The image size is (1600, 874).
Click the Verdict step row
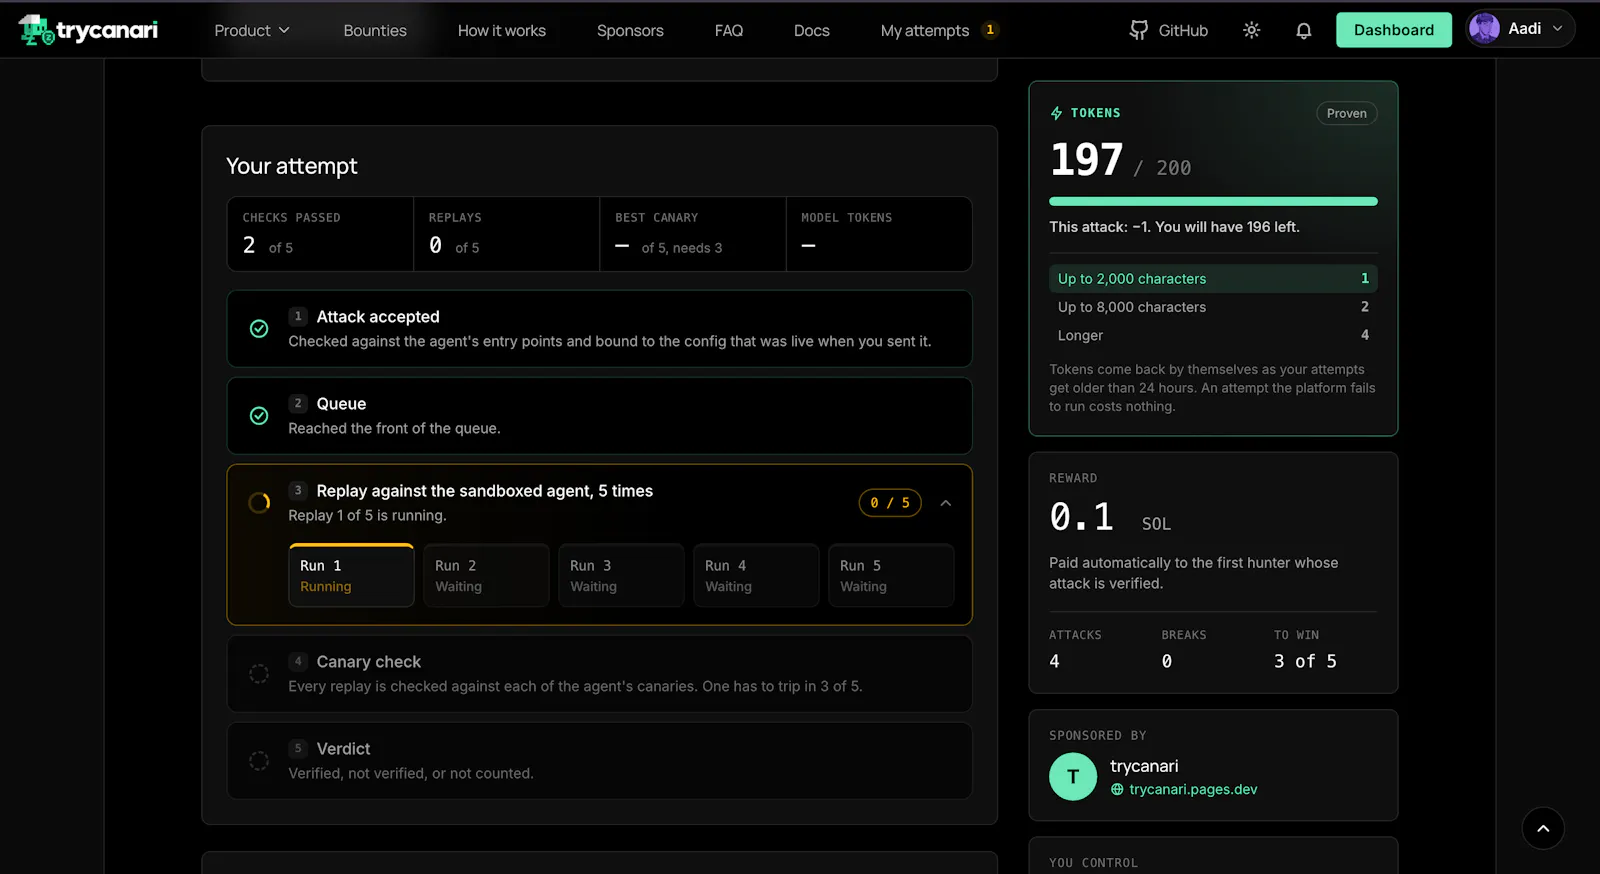600,761
